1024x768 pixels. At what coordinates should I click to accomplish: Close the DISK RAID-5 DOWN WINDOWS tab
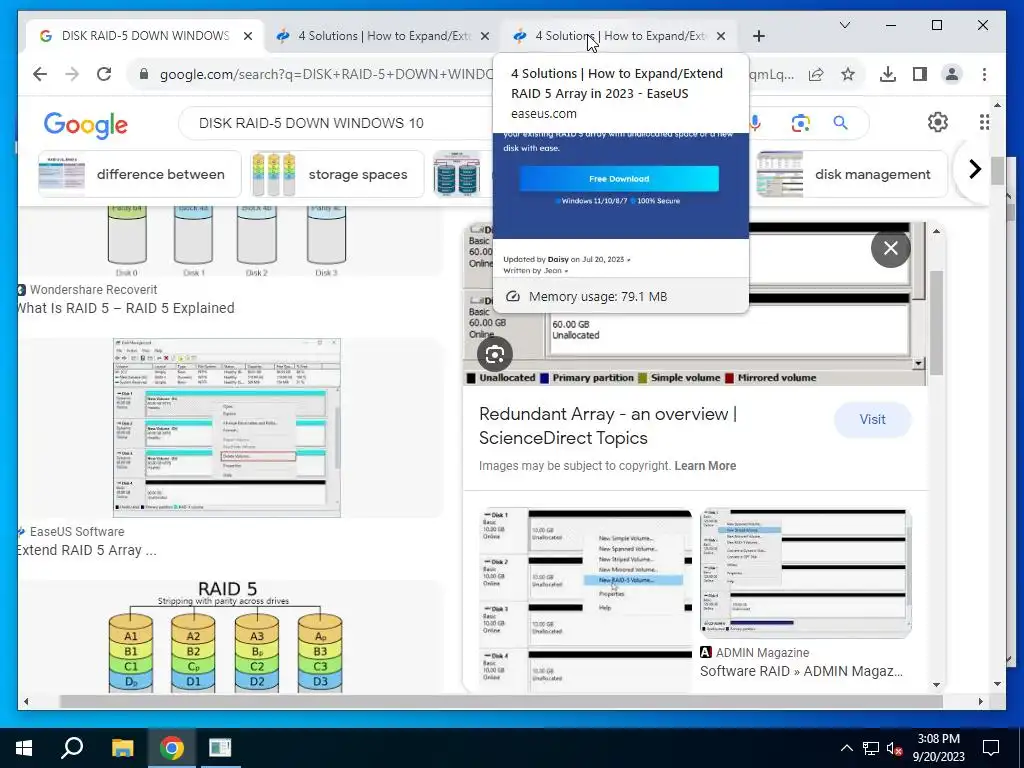click(x=248, y=37)
